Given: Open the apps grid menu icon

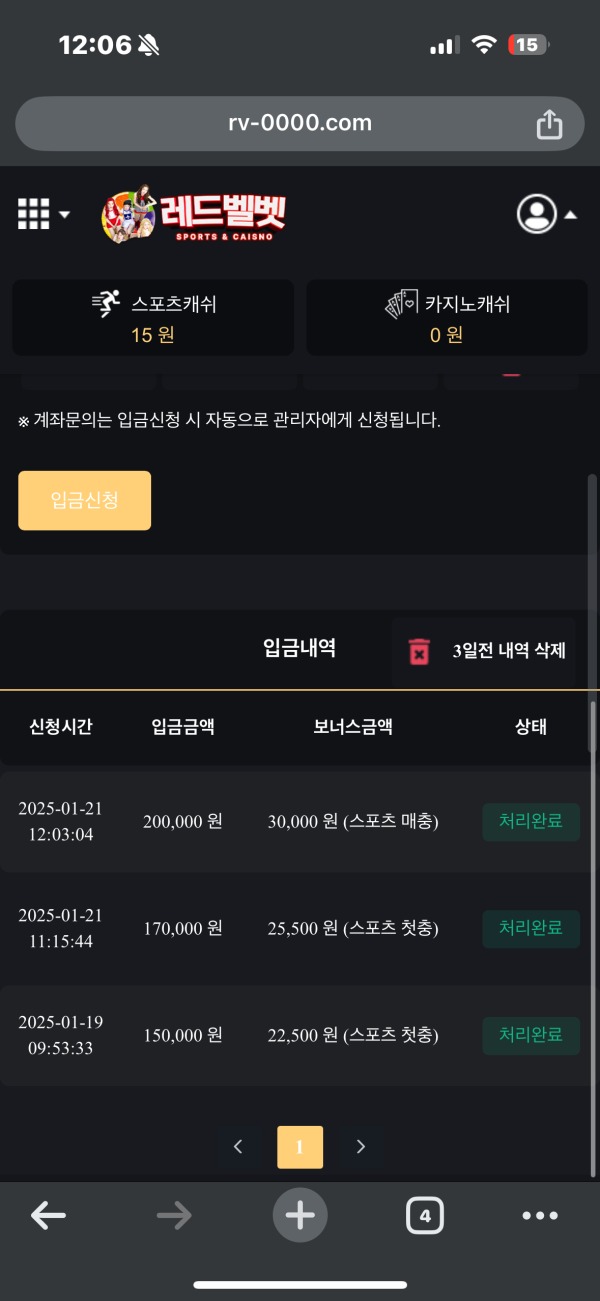Looking at the screenshot, I should 33,213.
